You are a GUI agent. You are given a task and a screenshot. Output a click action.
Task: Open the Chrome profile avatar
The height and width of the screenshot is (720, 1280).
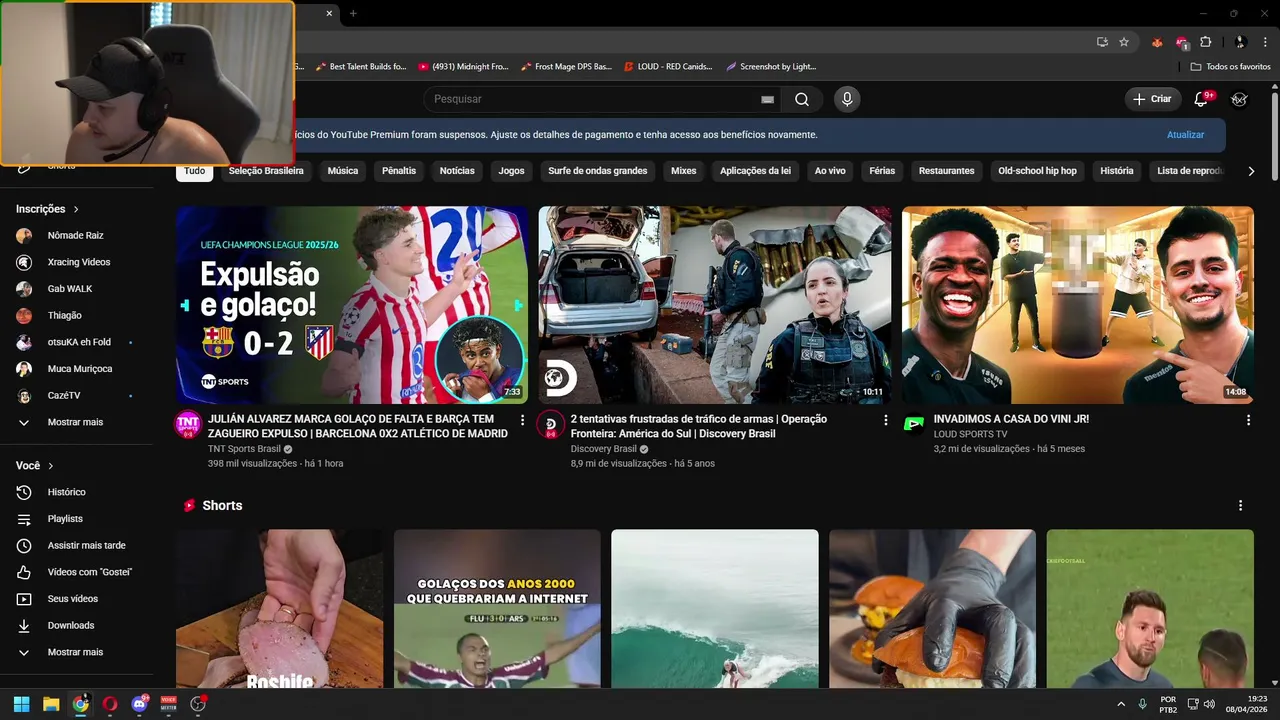pos(1240,42)
